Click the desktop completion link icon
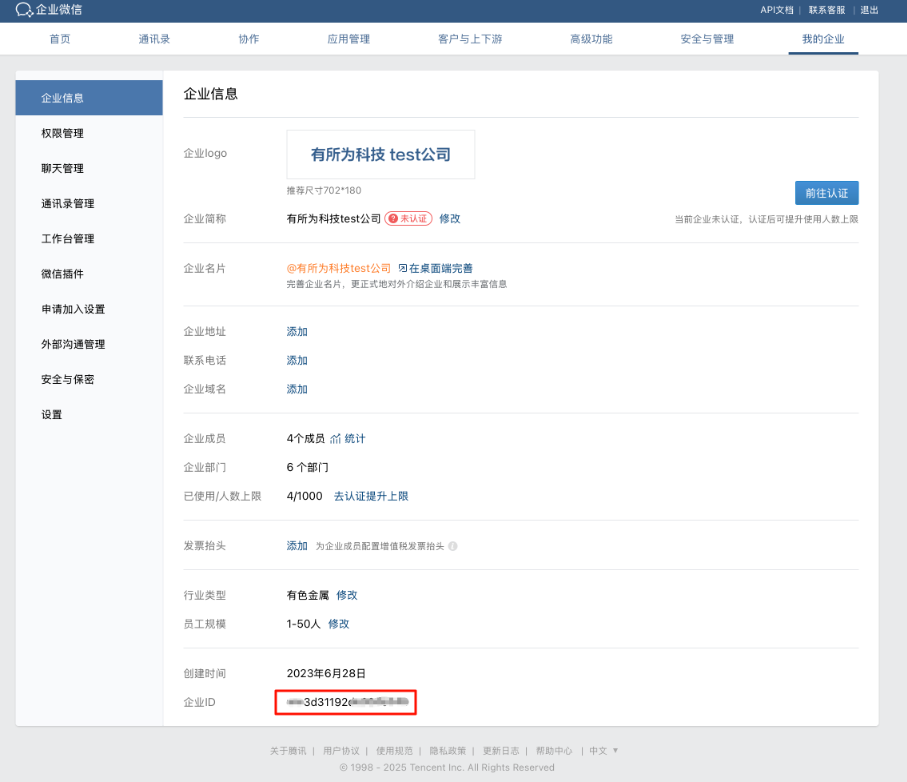This screenshot has height=782, width=907. click(x=403, y=269)
